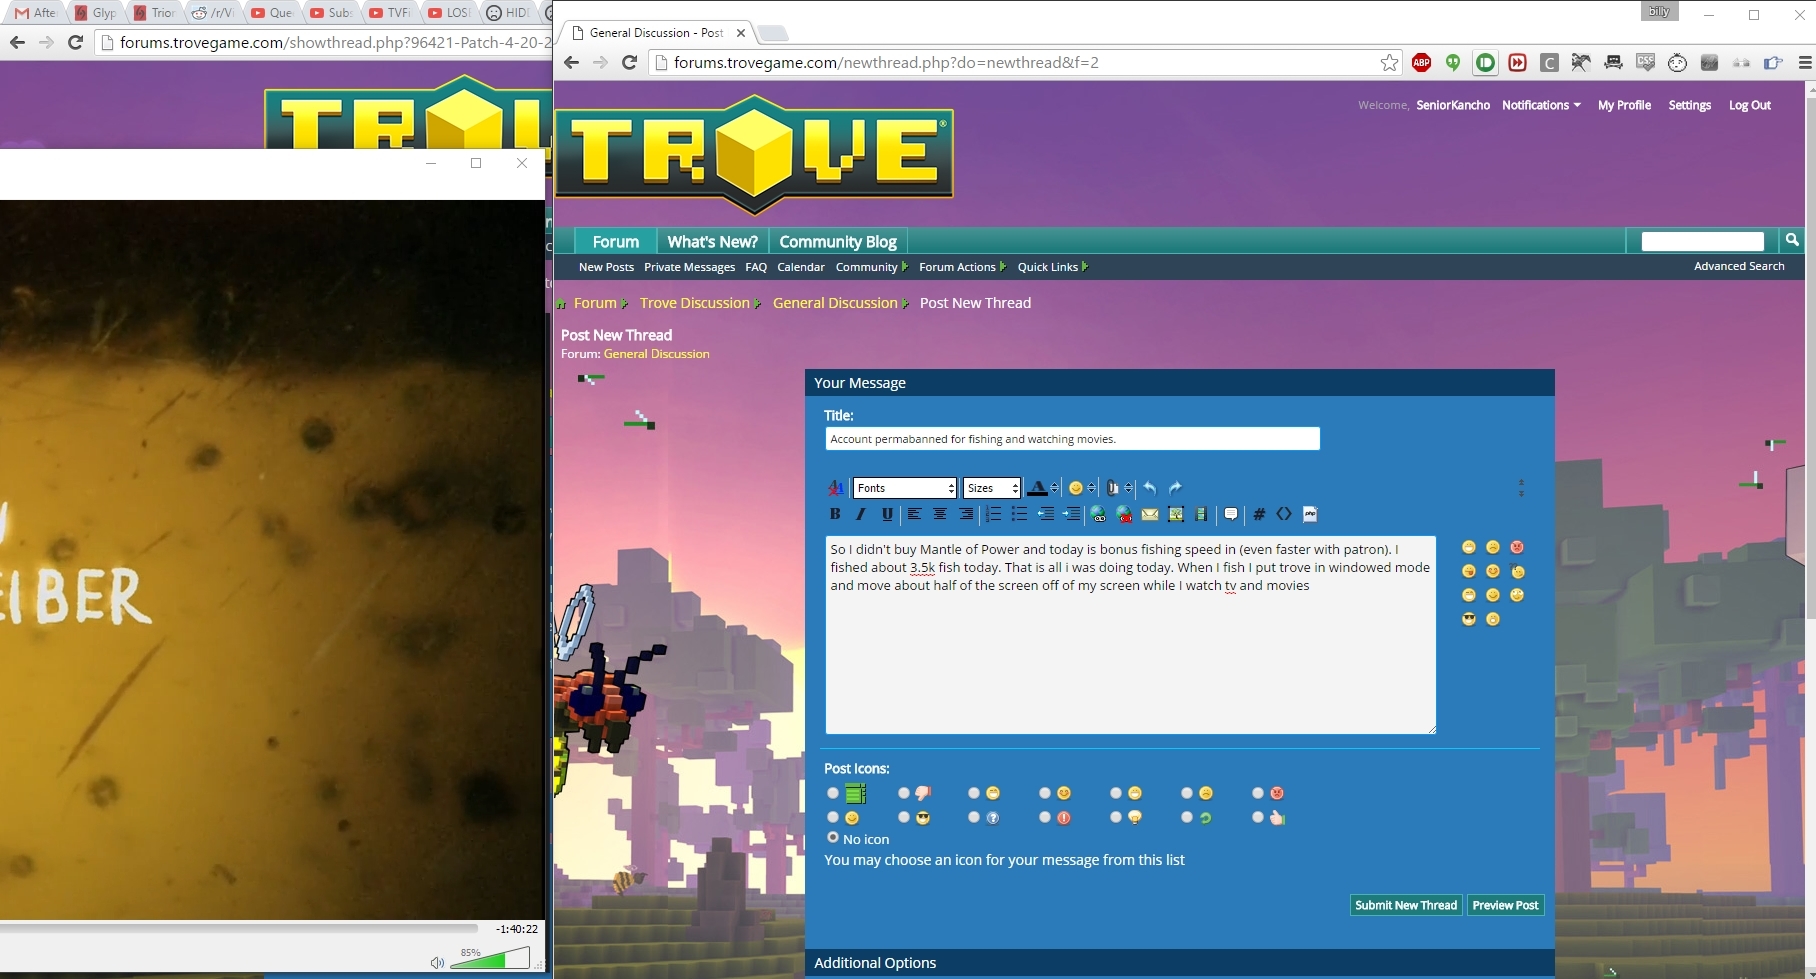Wrap selection in quote tags

point(1231,514)
